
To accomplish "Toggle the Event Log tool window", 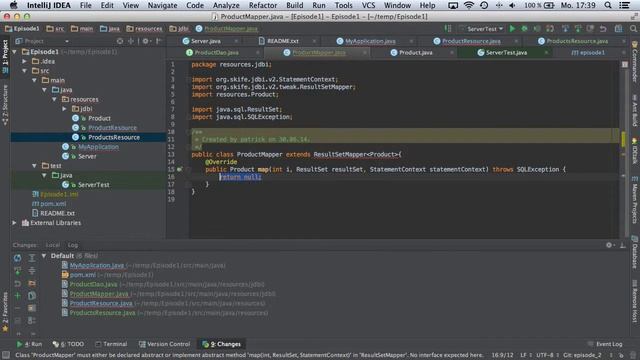I will click(604, 344).
